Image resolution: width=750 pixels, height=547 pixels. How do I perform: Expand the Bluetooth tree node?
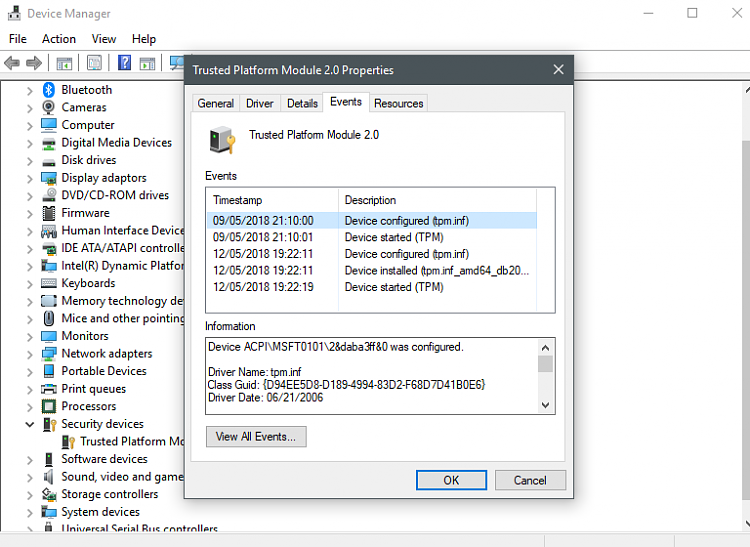tap(30, 90)
